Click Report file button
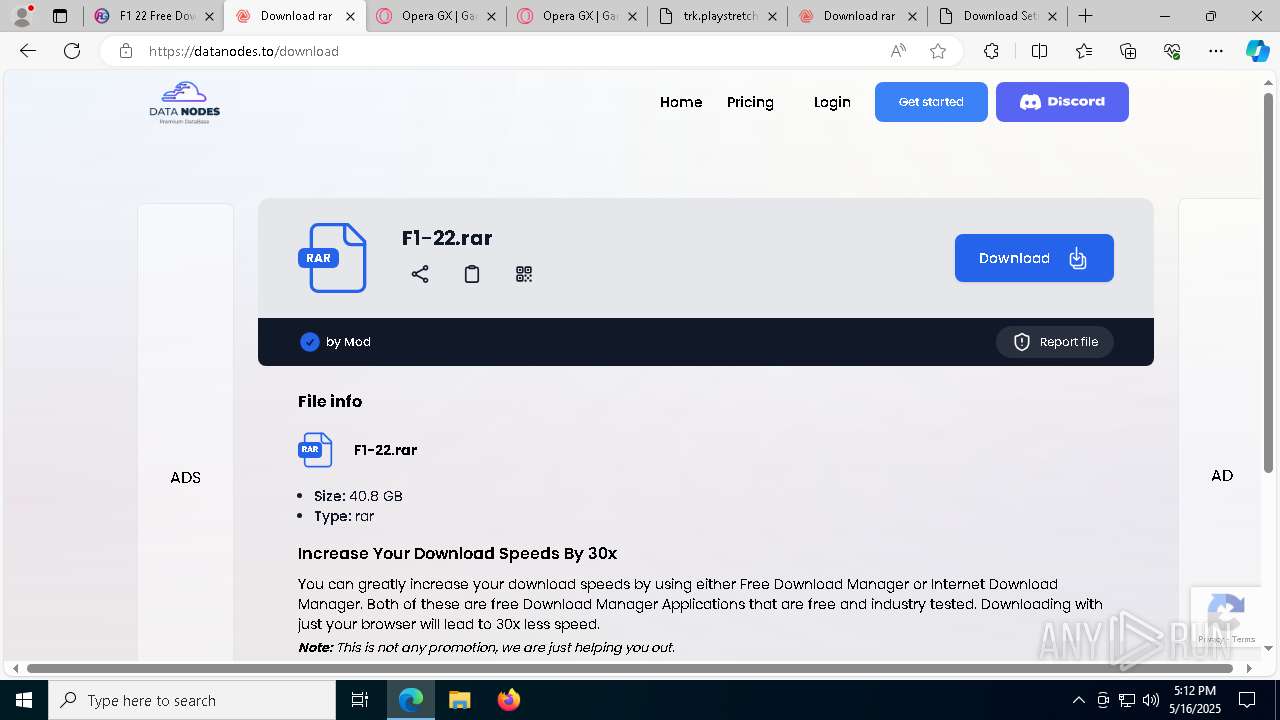The width and height of the screenshot is (1280, 720). pyautogui.click(x=1055, y=342)
